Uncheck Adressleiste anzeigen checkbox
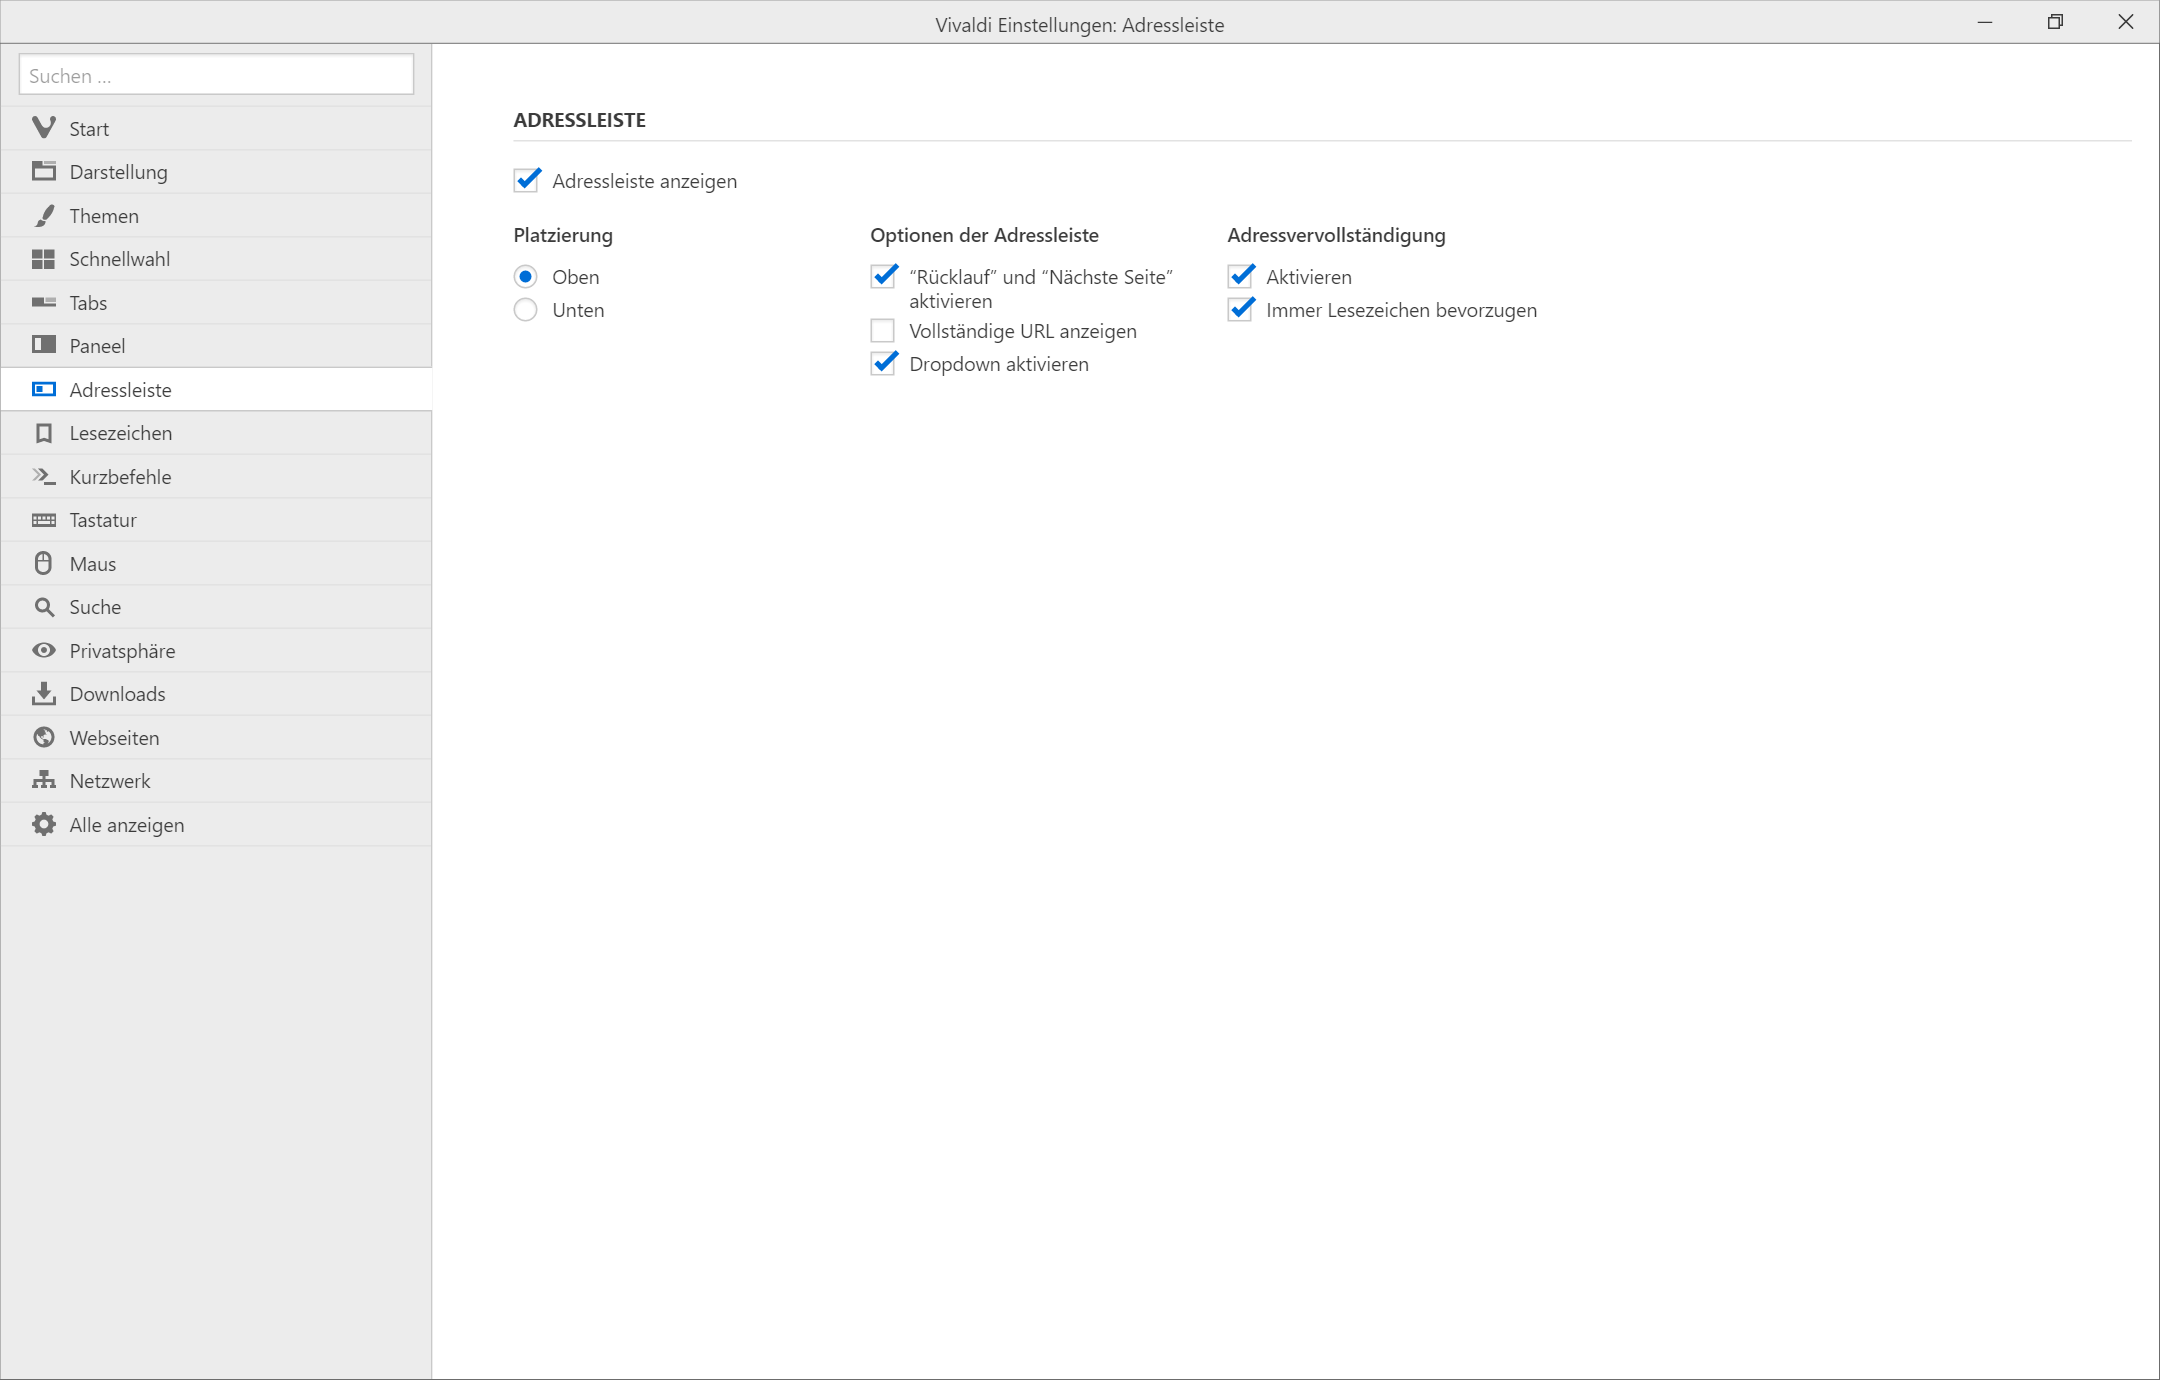 (526, 181)
